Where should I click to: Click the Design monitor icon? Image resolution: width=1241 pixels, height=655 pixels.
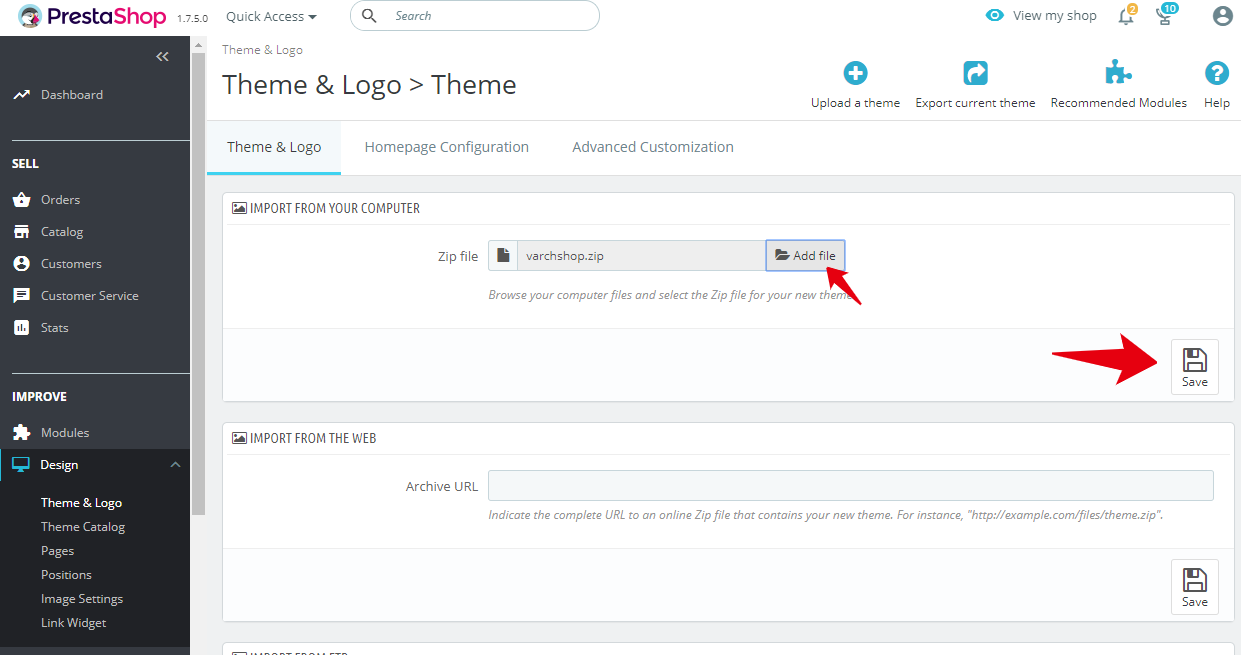coord(21,465)
